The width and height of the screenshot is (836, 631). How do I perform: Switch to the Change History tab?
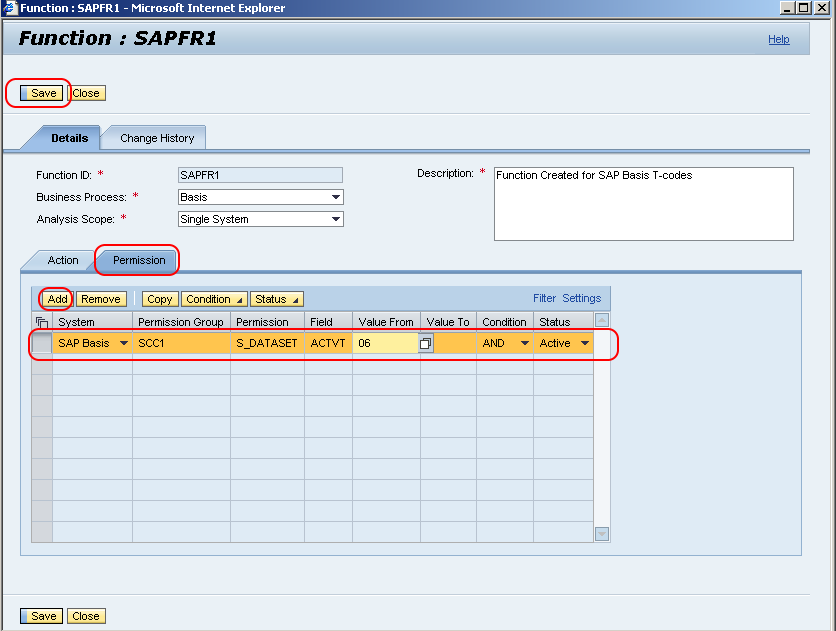click(157, 138)
